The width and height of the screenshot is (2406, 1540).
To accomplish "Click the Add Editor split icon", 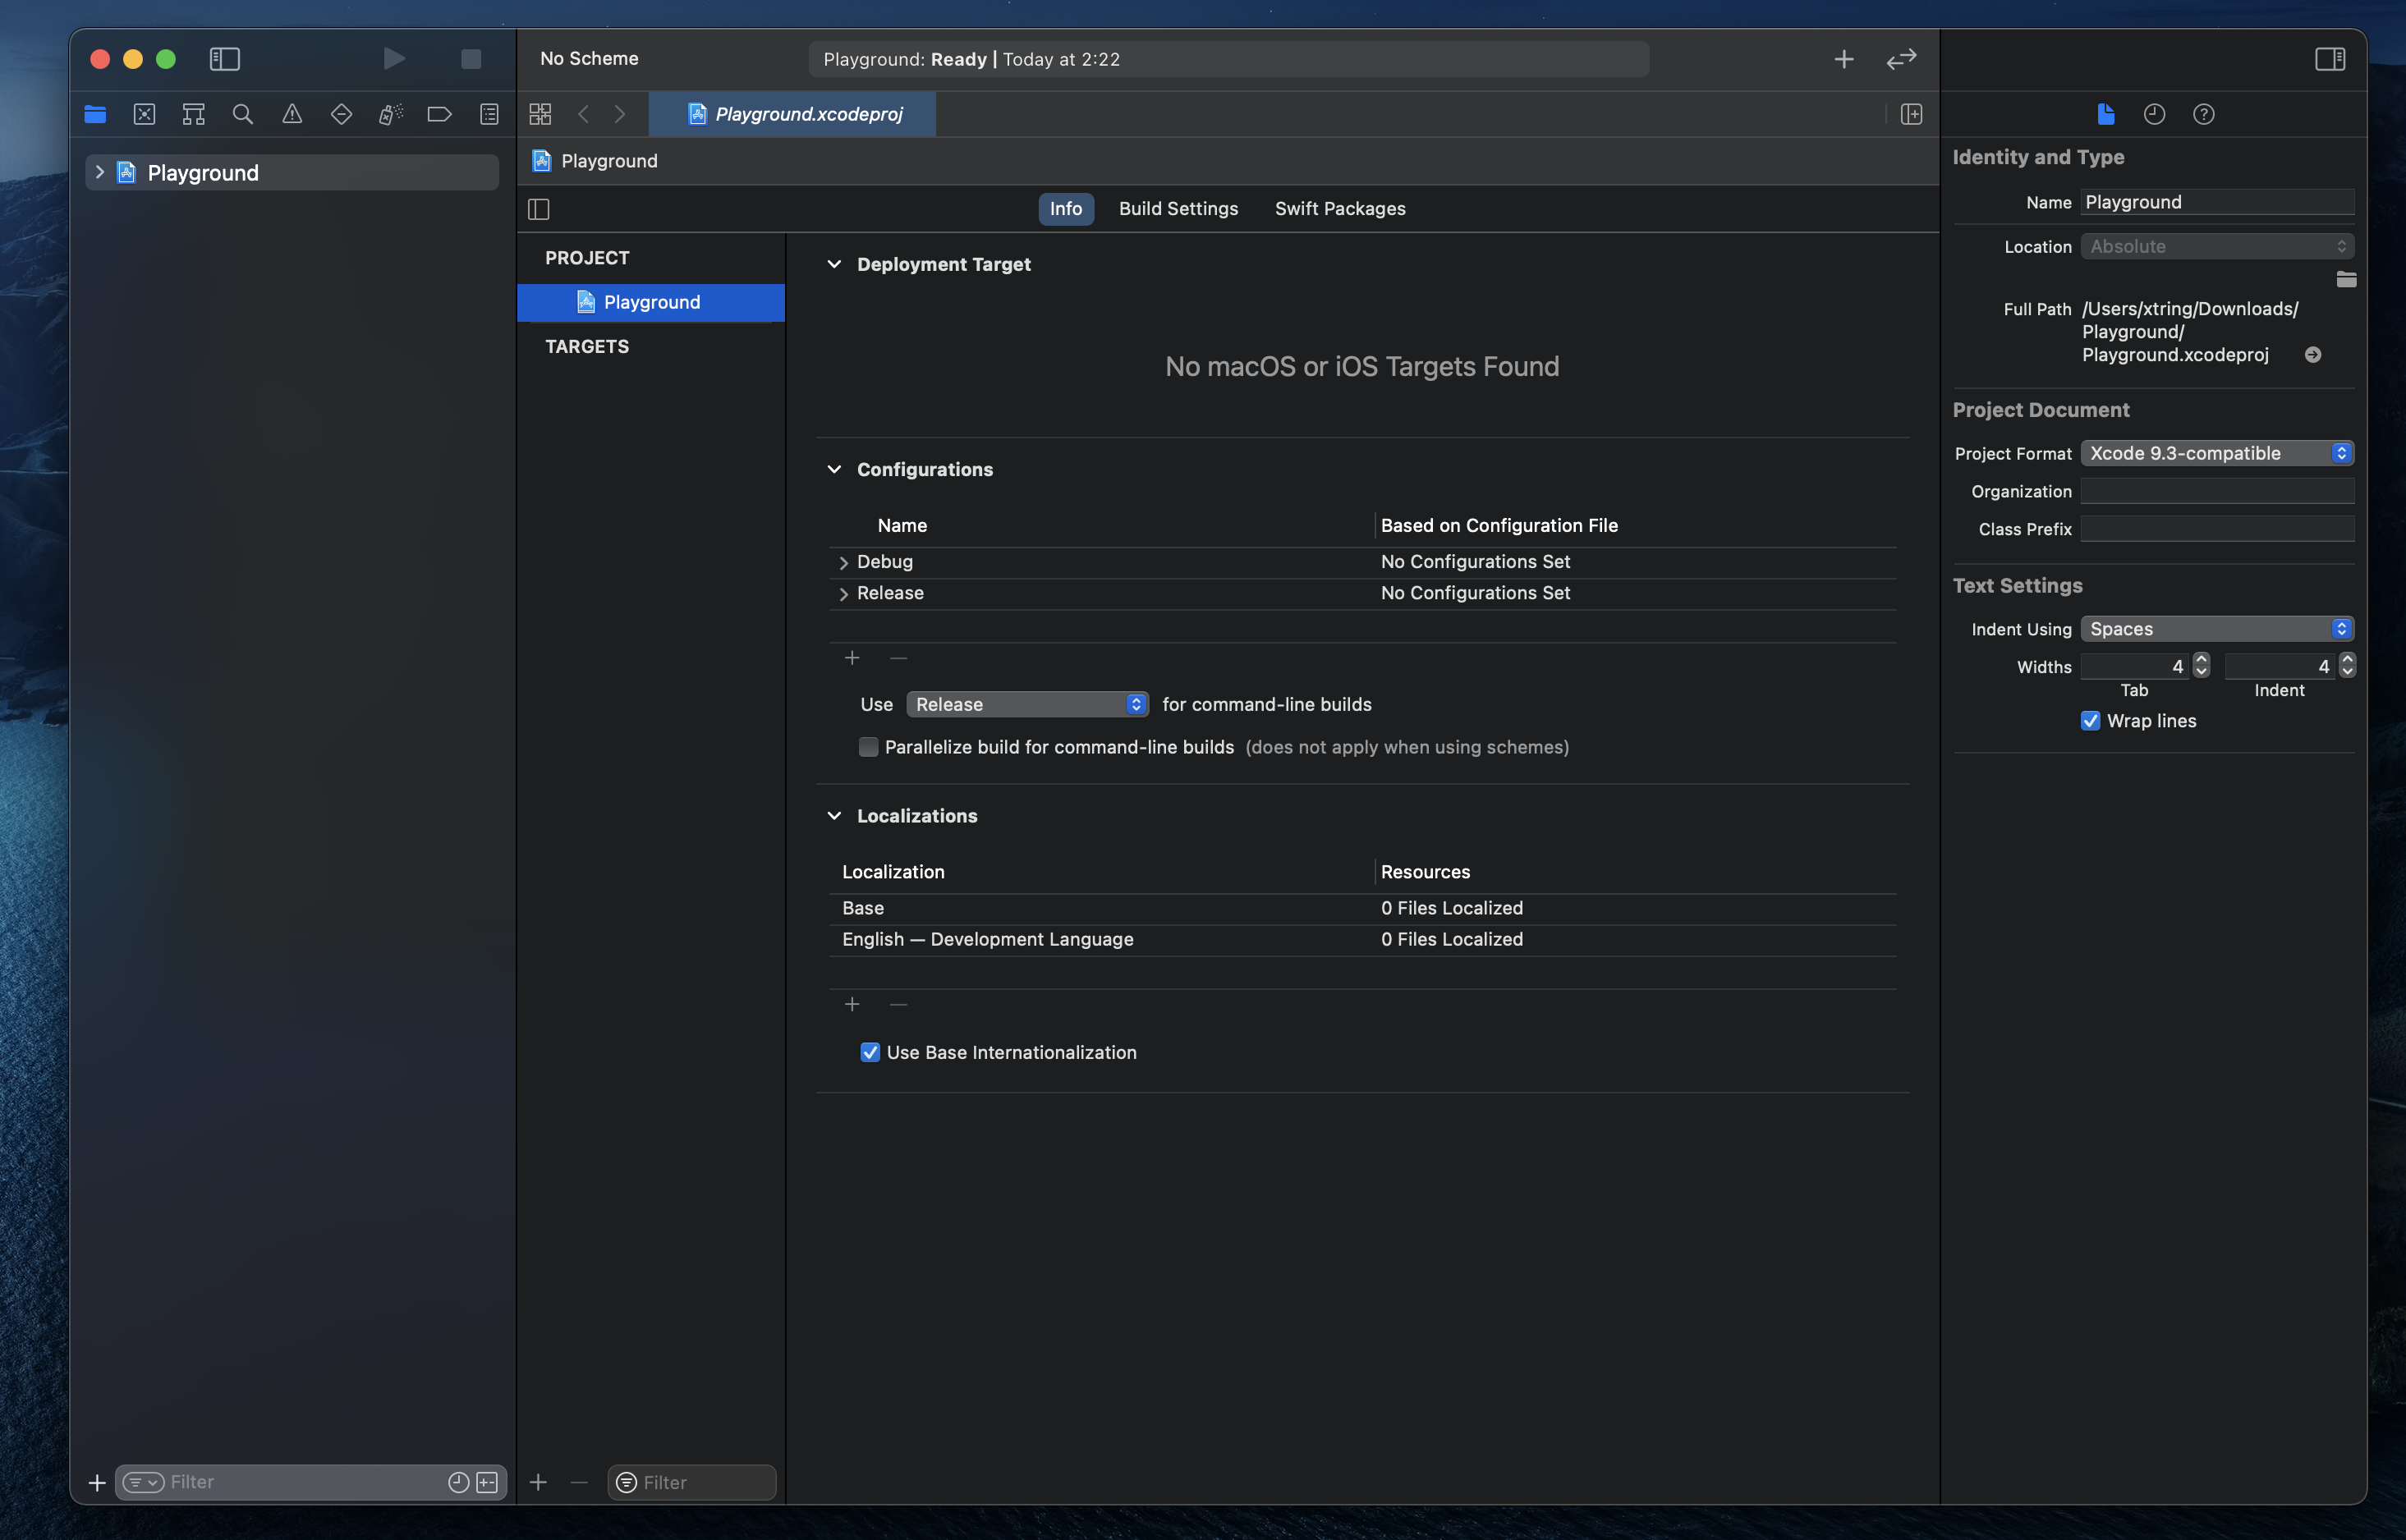I will 1911,114.
